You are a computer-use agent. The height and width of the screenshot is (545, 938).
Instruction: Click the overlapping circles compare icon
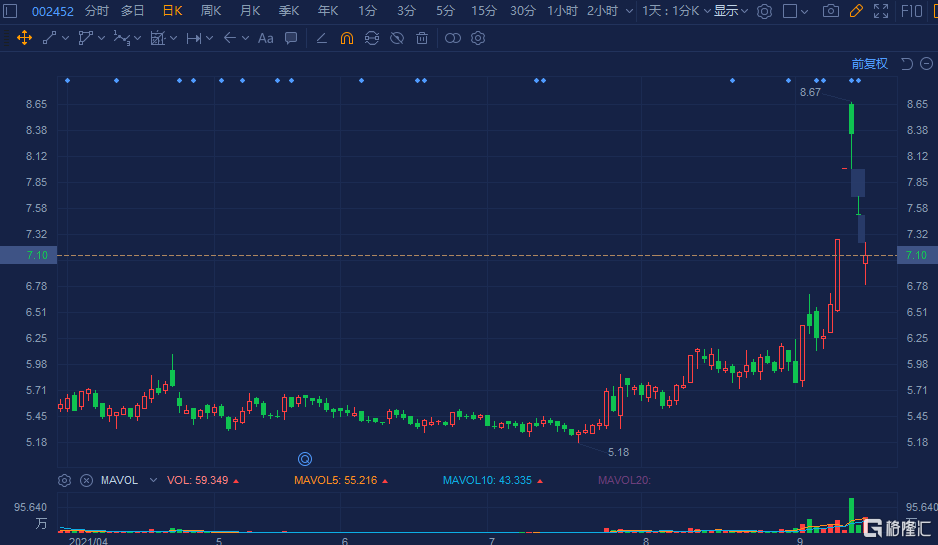pos(453,38)
